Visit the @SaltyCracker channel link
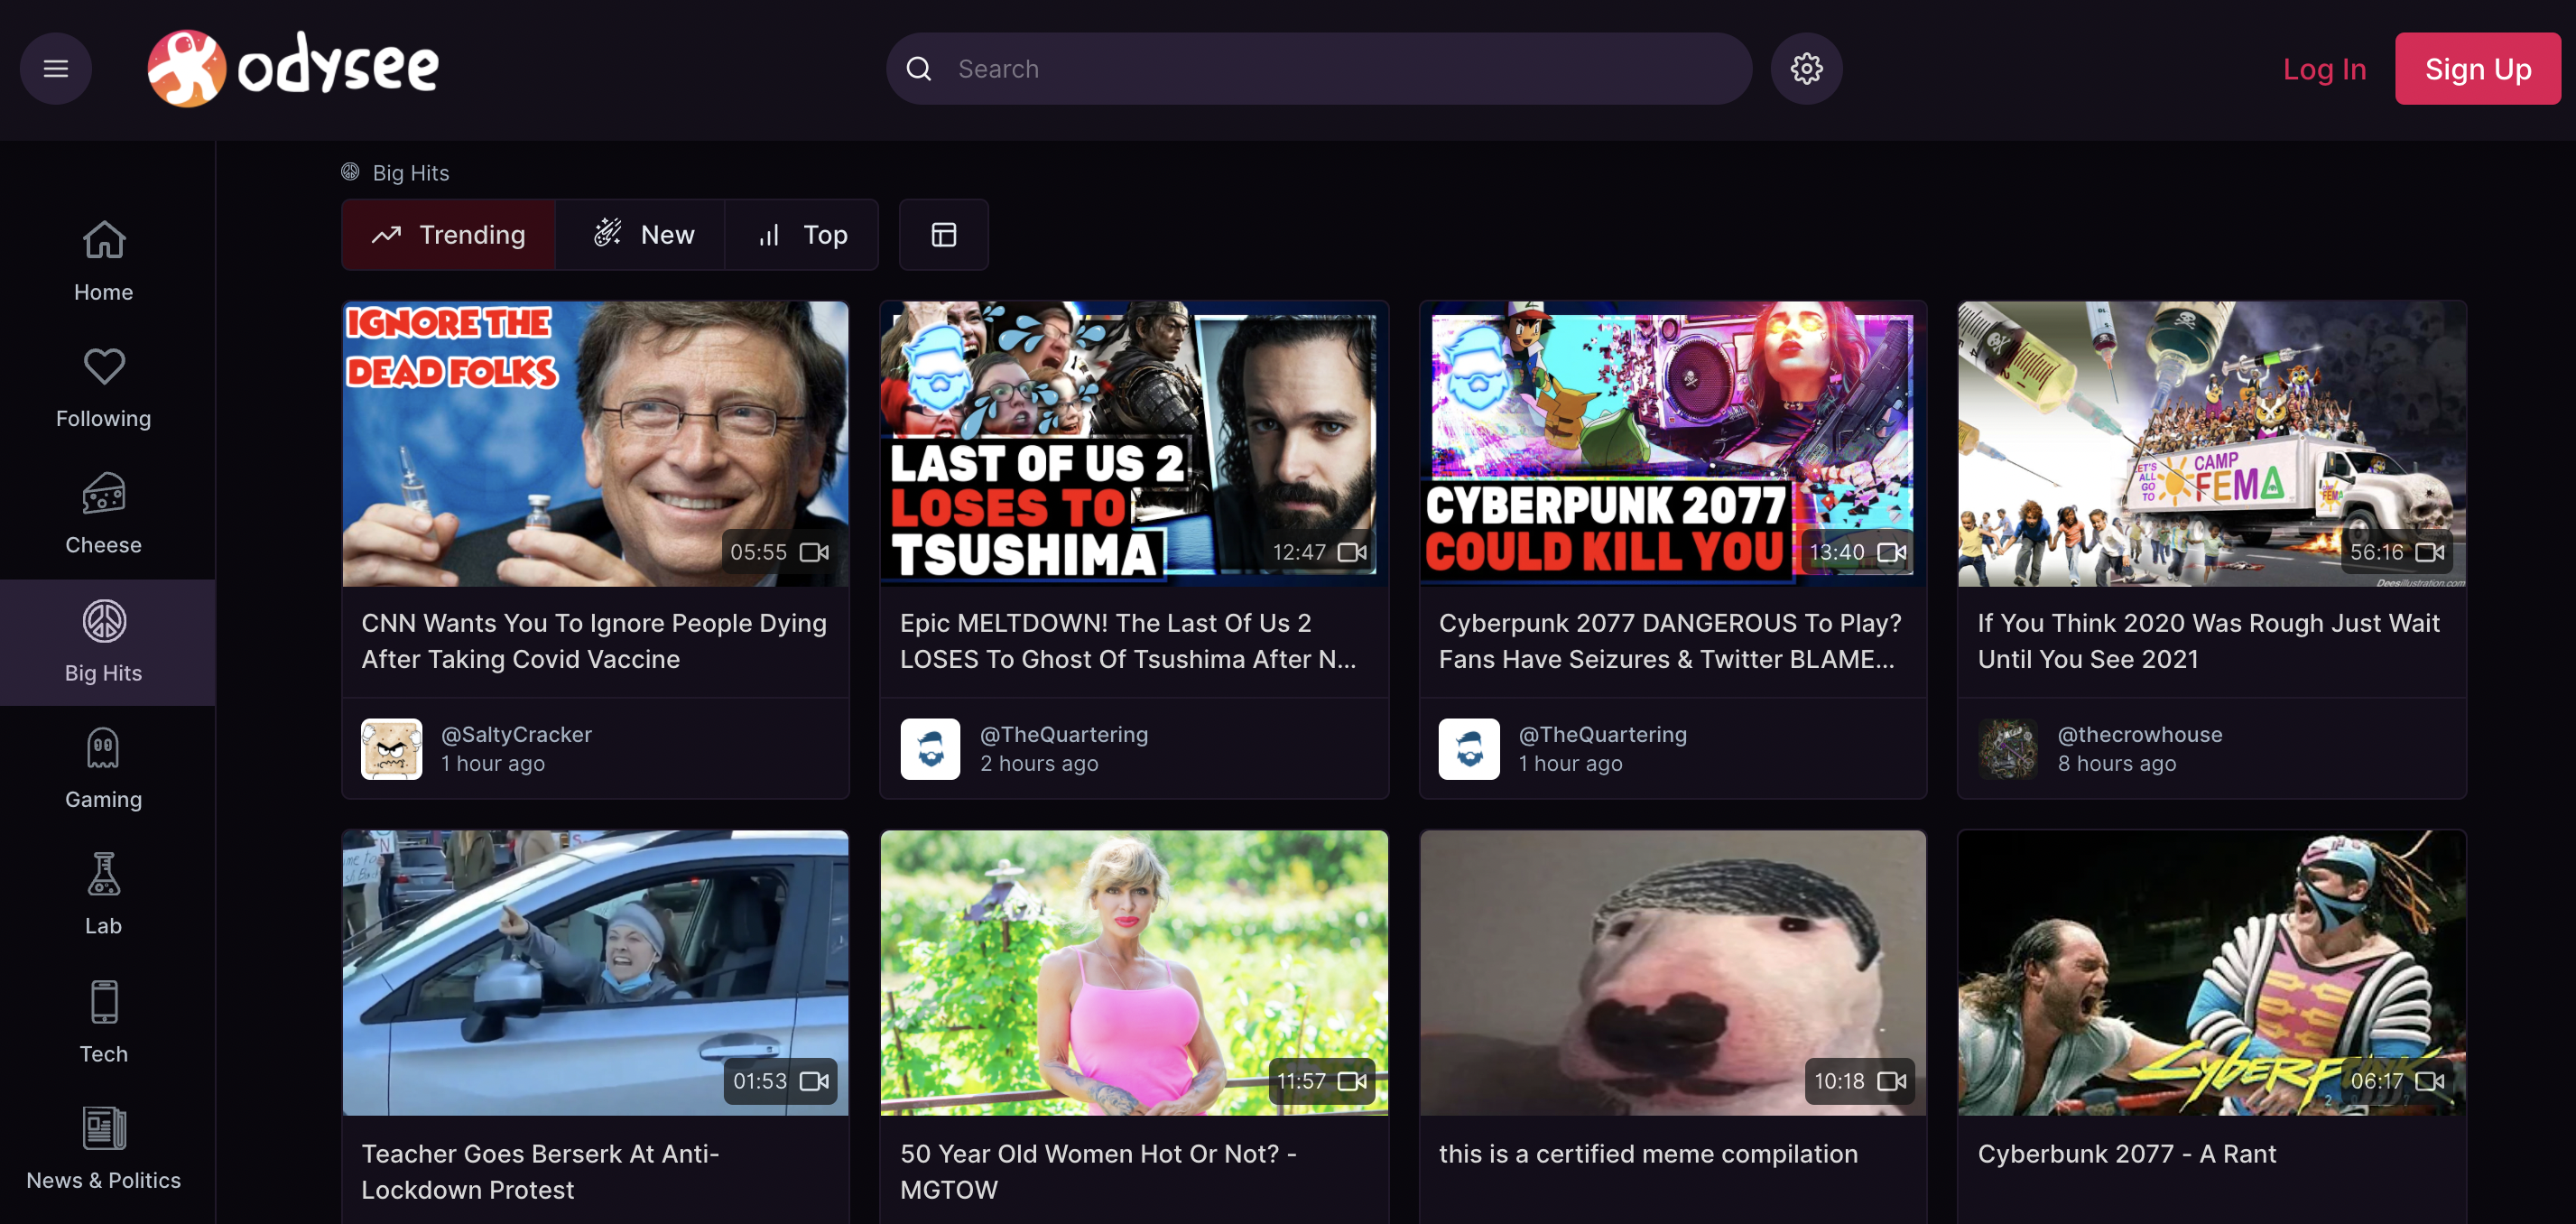 [517, 734]
